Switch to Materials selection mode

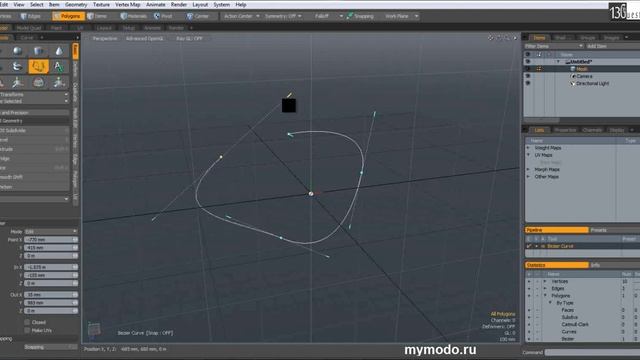click(x=134, y=16)
